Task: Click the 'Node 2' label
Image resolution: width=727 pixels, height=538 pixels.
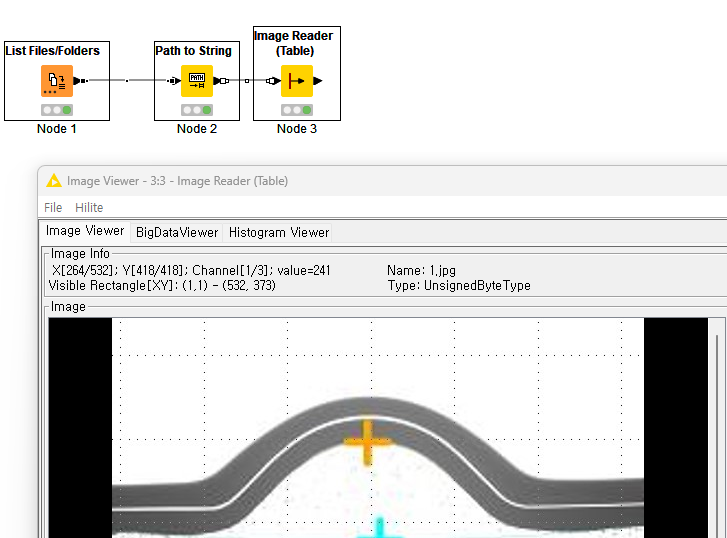Action: [x=197, y=129]
